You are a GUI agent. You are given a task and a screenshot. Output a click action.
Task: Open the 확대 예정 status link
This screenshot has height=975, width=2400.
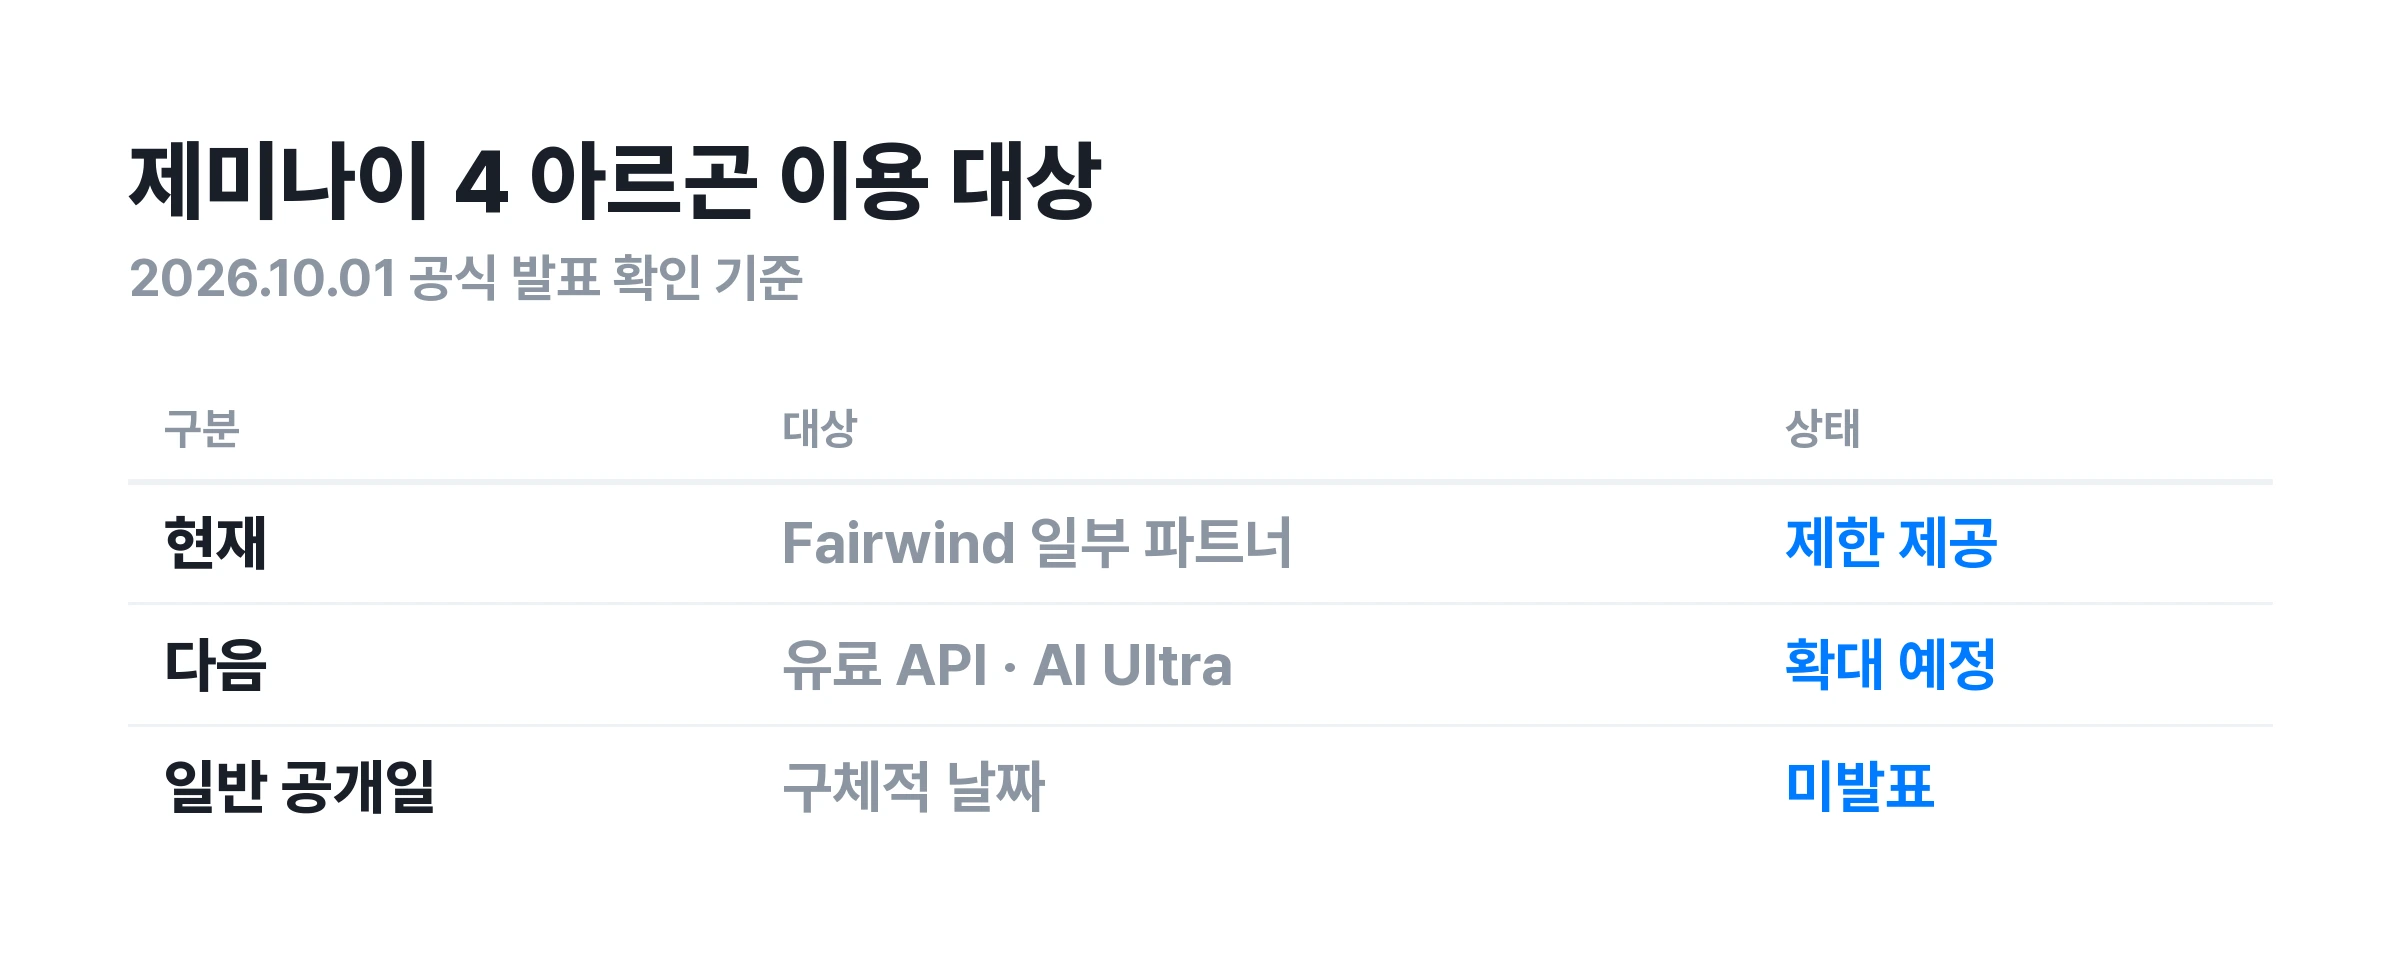(1891, 665)
